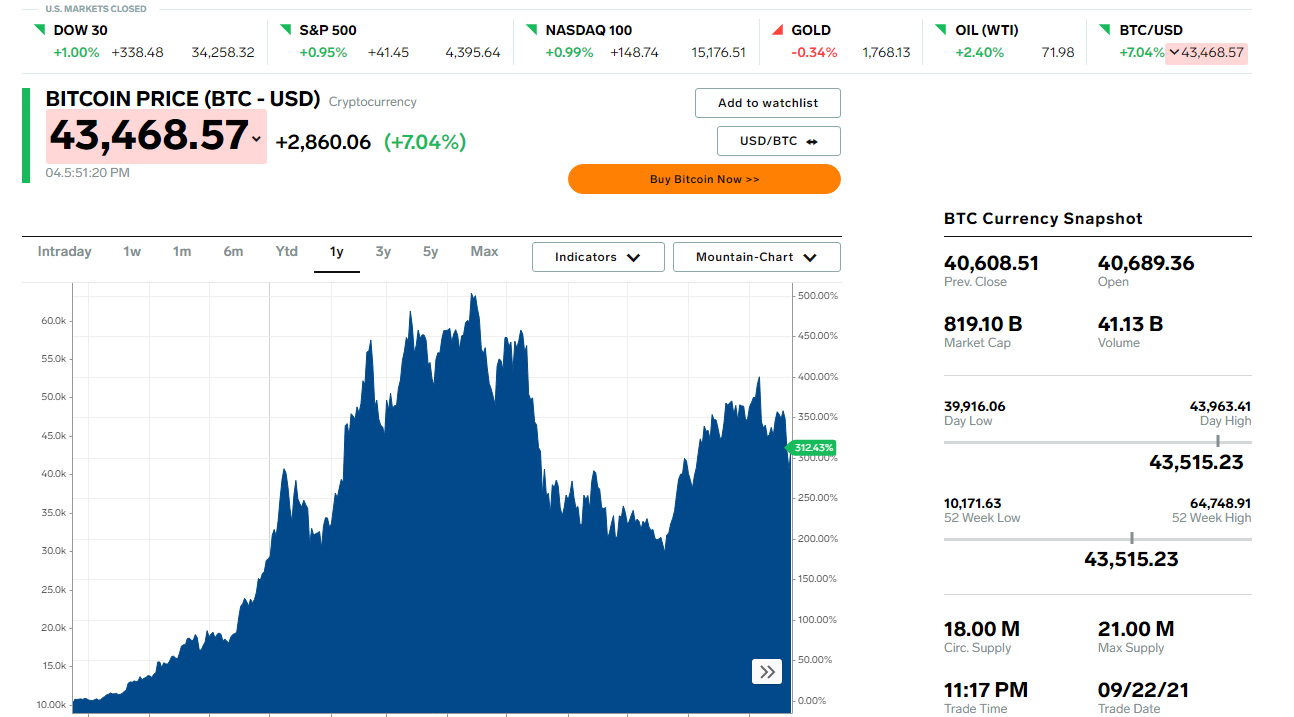
Task: Click the S&P 500 green triangle indicator
Action: pyautogui.click(x=286, y=29)
